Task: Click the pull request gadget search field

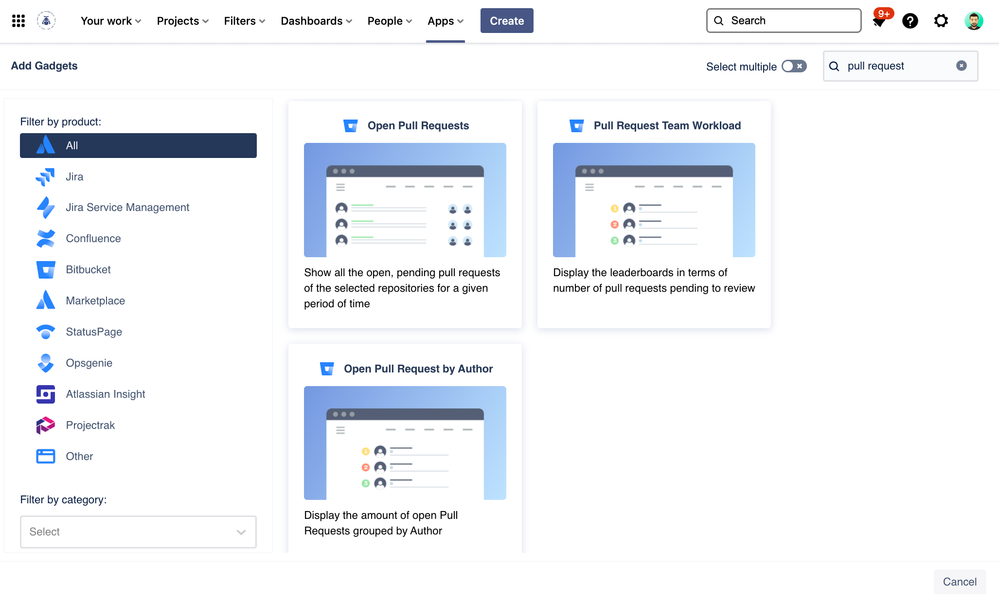Action: coord(900,66)
